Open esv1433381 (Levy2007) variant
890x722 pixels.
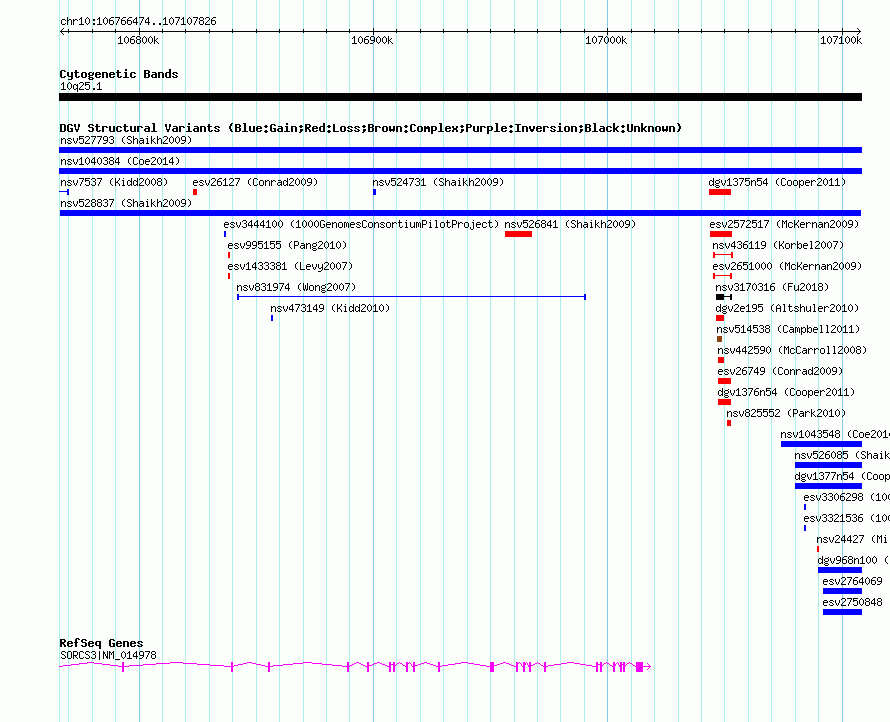tap(290, 266)
